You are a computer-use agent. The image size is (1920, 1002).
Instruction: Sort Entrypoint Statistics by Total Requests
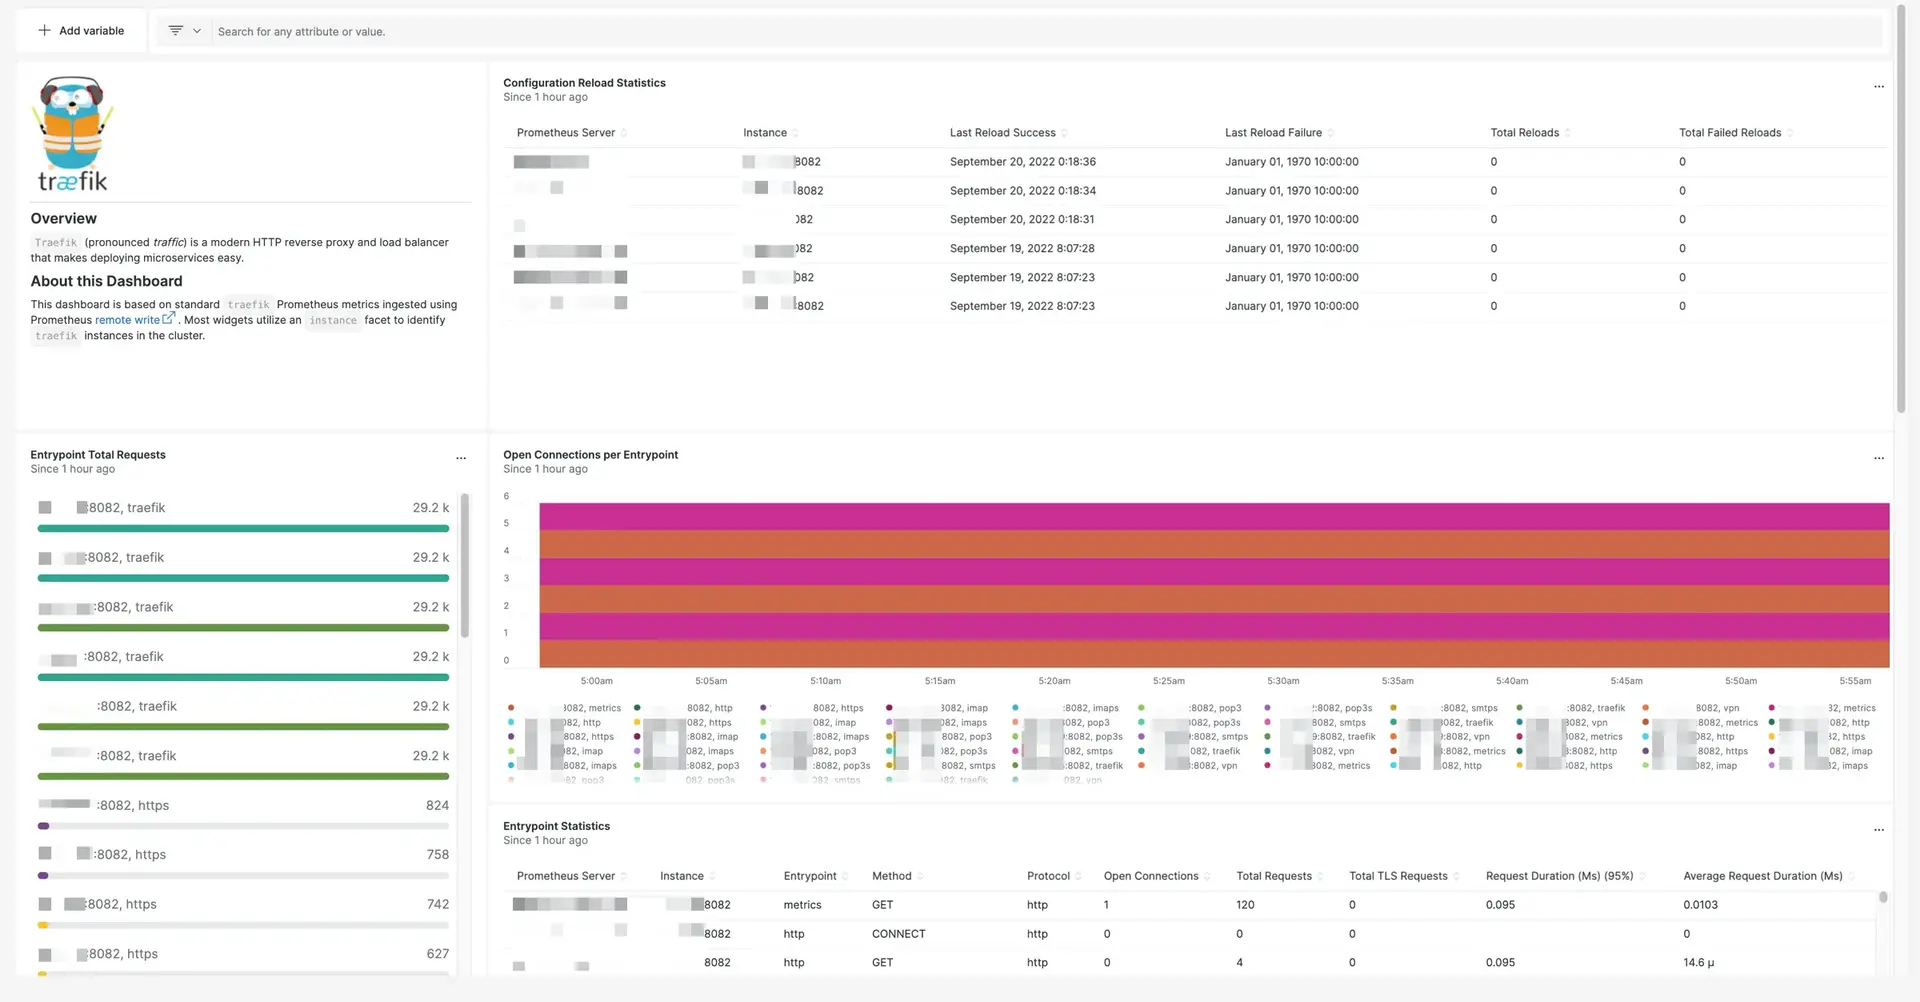[x=1273, y=876]
